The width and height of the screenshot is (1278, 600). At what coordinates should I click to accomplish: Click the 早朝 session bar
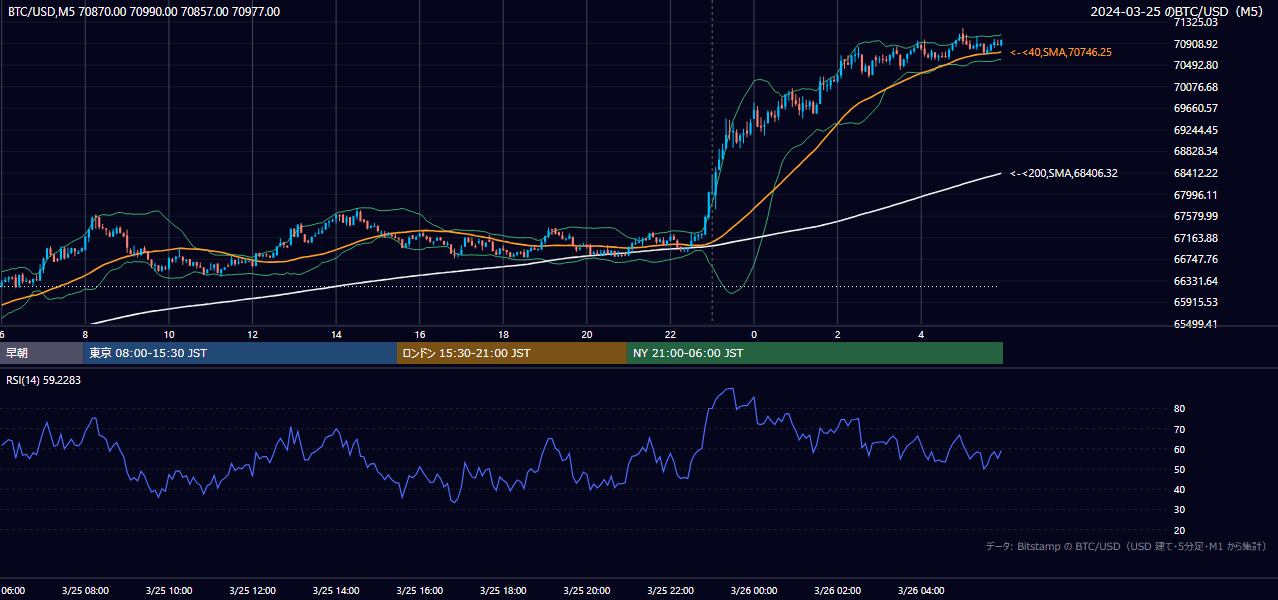(x=42, y=353)
